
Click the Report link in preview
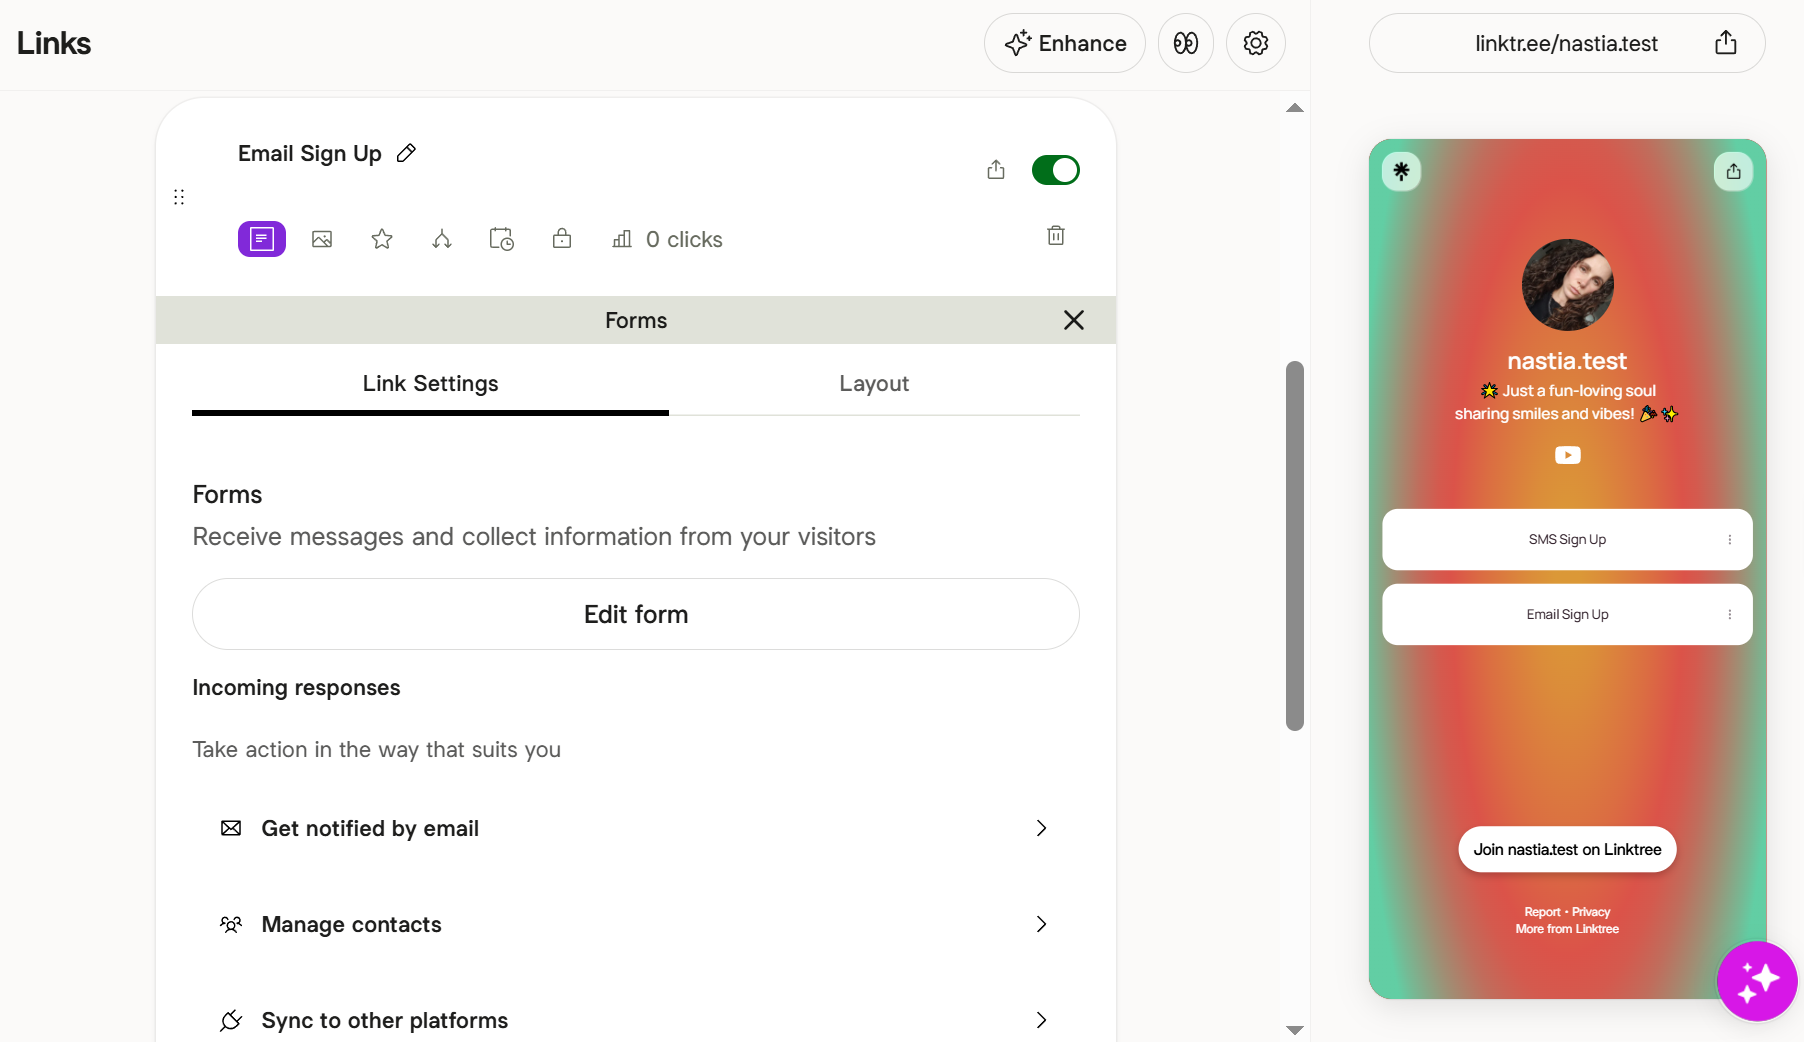[x=1542, y=912]
